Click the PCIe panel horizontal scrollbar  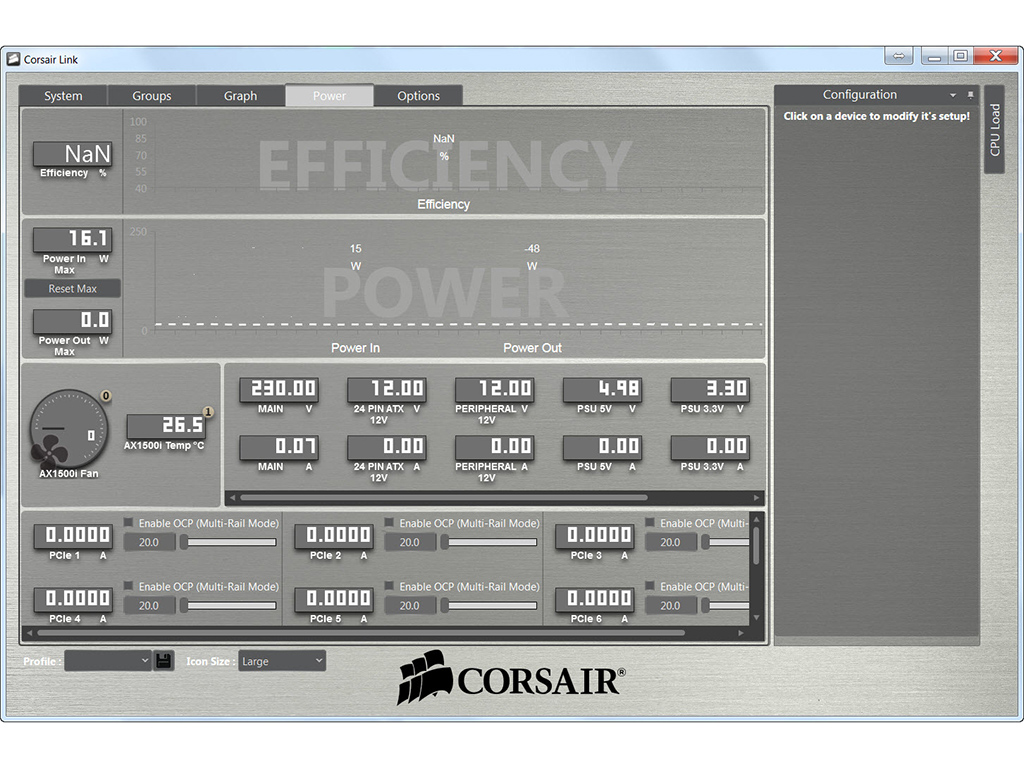[x=361, y=632]
